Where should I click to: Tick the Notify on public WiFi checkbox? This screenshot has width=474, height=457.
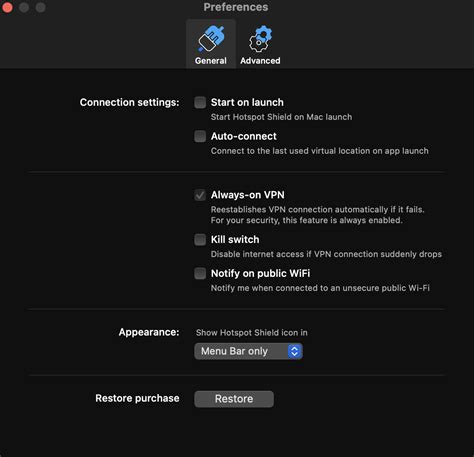point(200,273)
